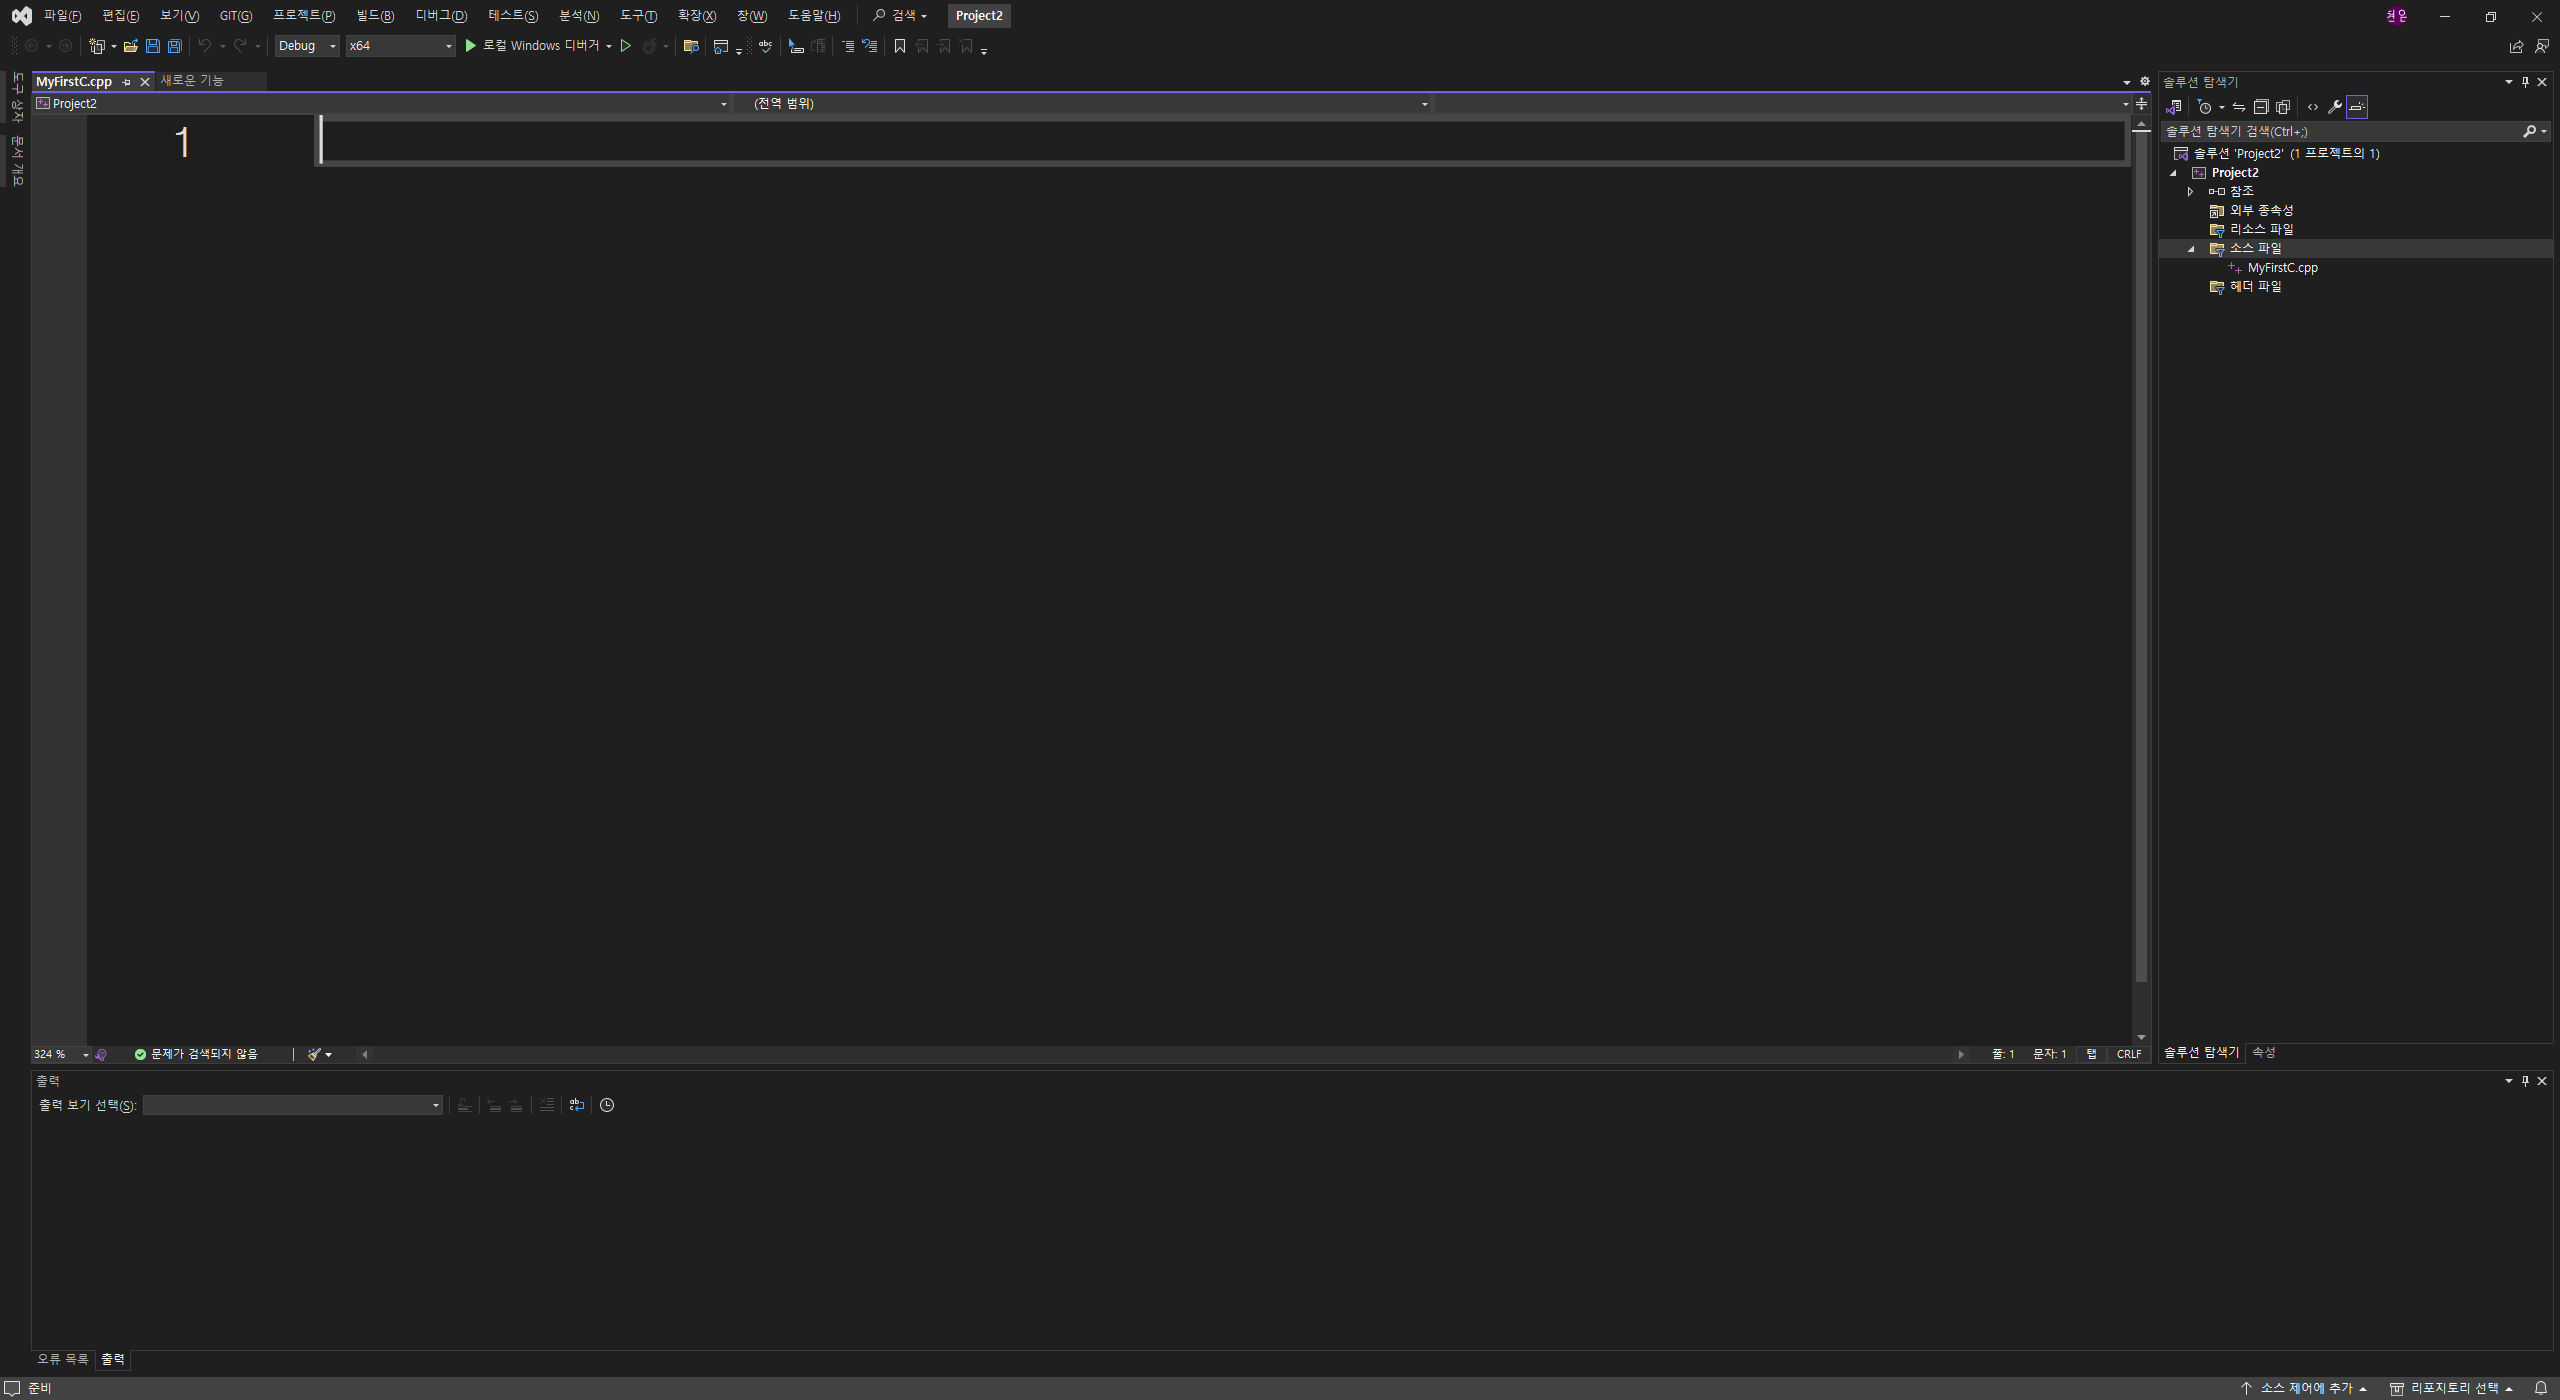Screen dimensions: 2560x1400
Task: Open properties via the wrench icon in Solution Explorer
Action: tap(2334, 107)
